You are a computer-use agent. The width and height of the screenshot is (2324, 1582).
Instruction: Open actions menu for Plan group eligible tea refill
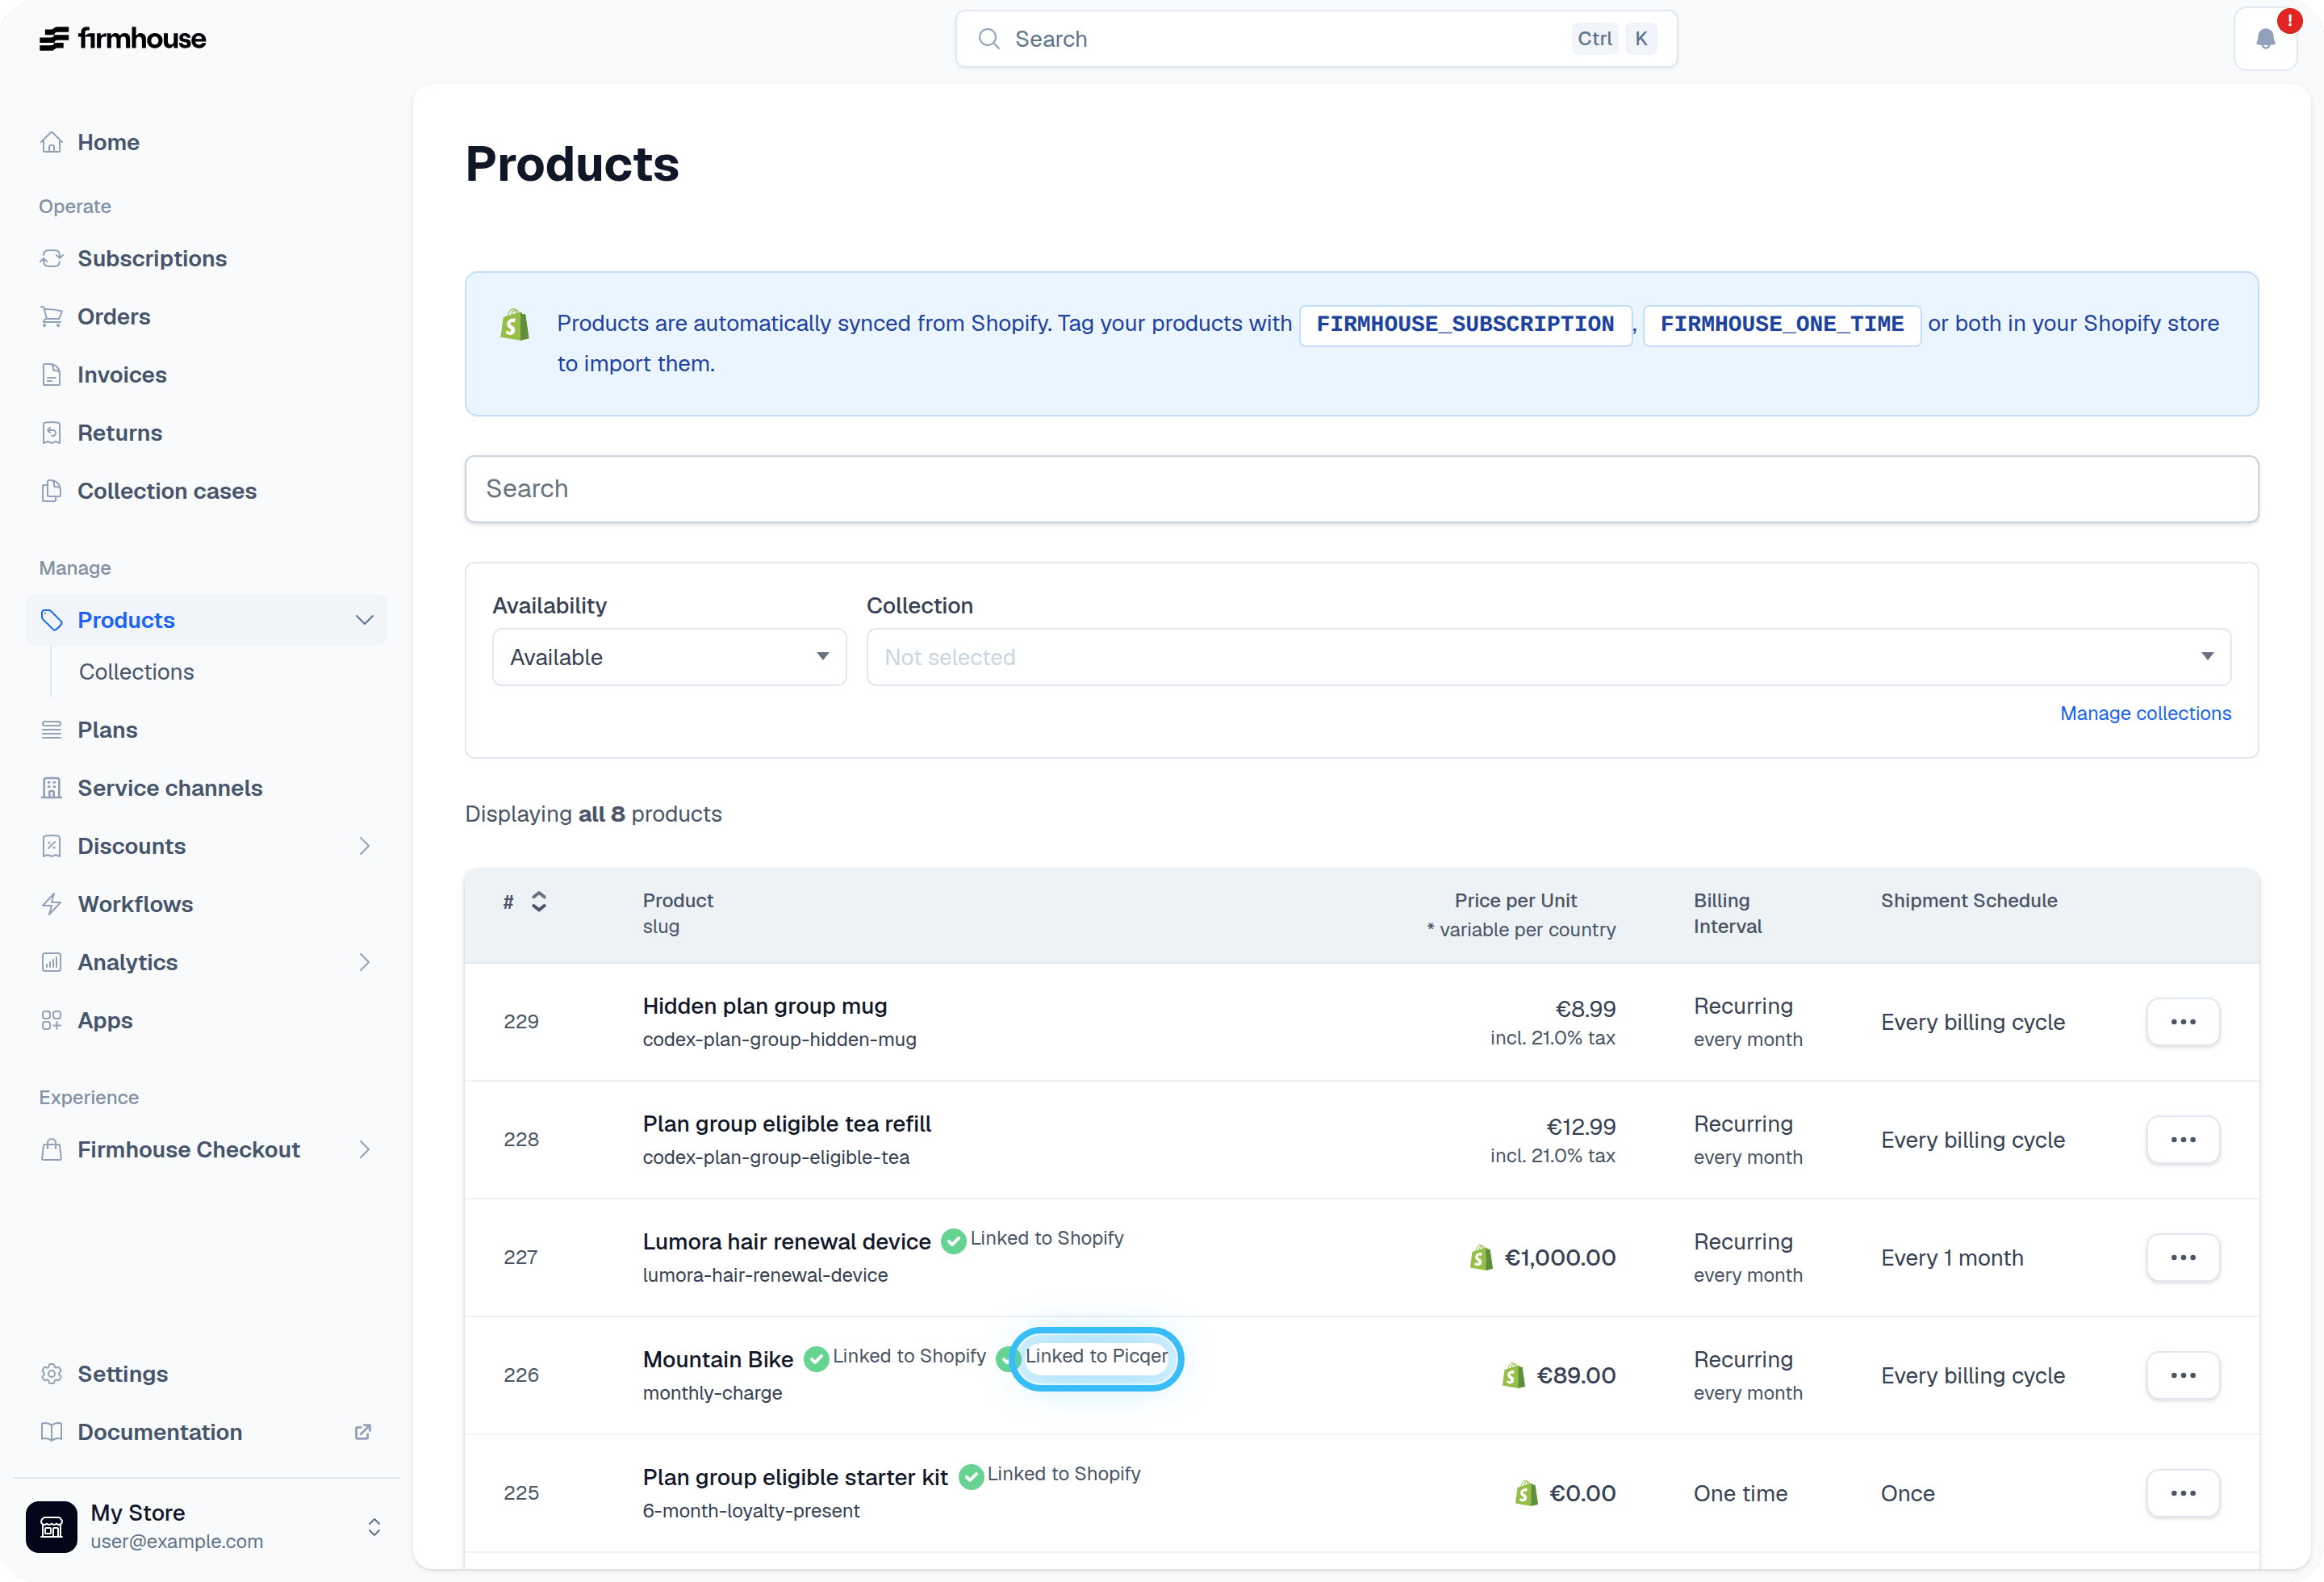pos(2183,1139)
